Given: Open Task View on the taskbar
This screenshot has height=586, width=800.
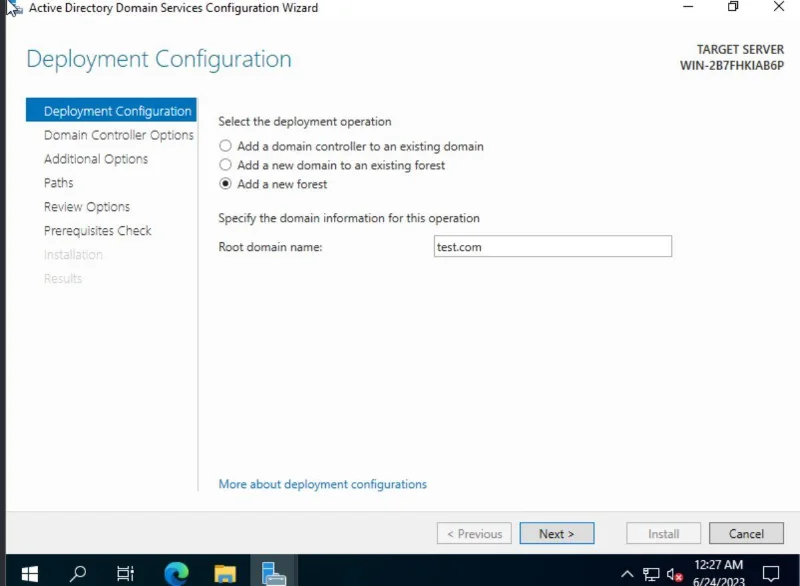Looking at the screenshot, I should [125, 573].
